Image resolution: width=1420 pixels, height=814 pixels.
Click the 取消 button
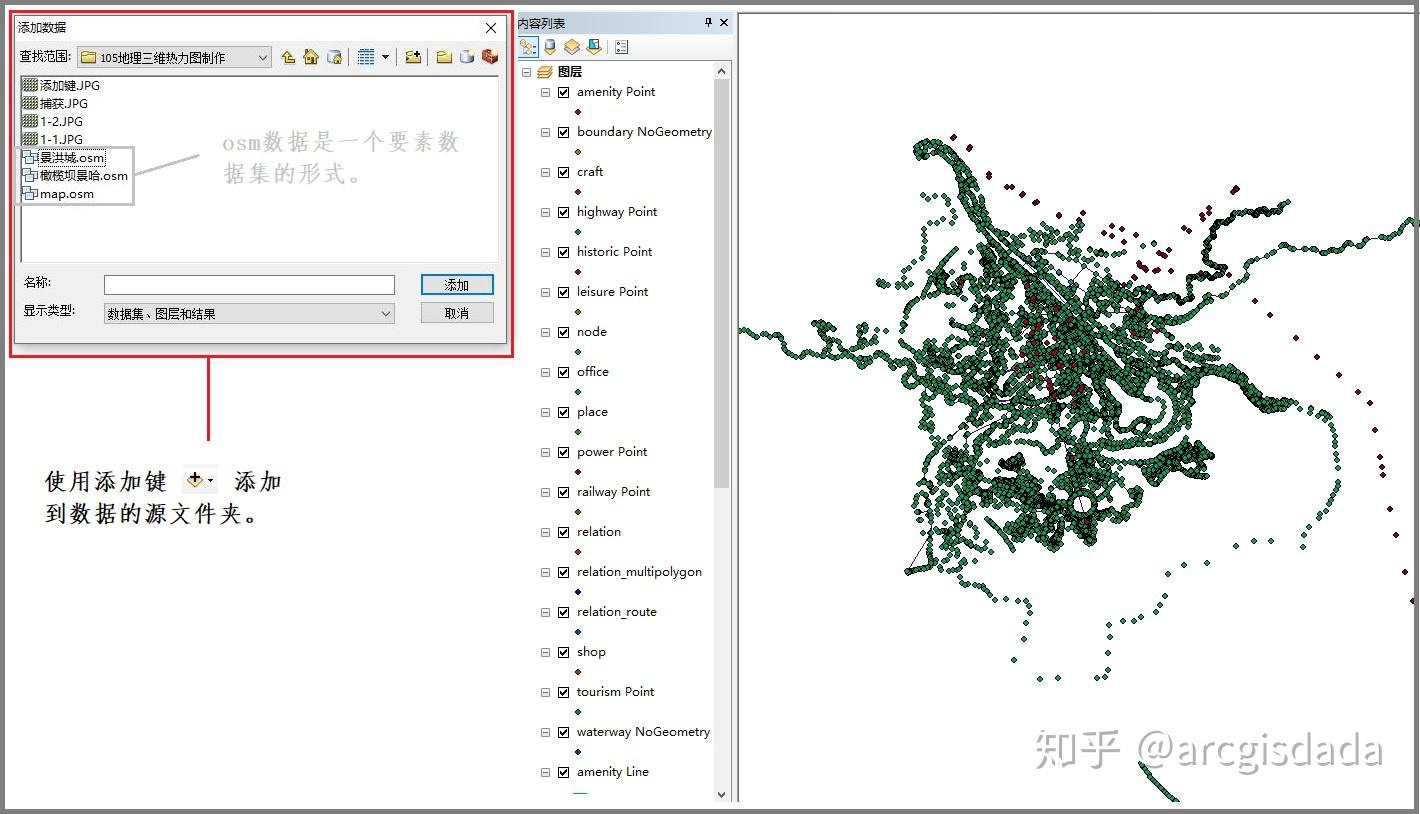tap(456, 312)
